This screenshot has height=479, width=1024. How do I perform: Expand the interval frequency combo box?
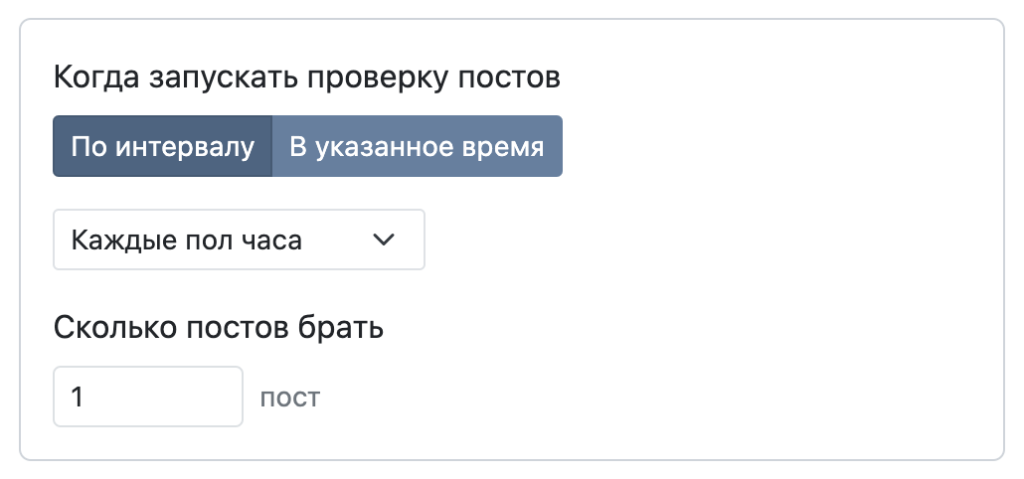pyautogui.click(x=238, y=240)
